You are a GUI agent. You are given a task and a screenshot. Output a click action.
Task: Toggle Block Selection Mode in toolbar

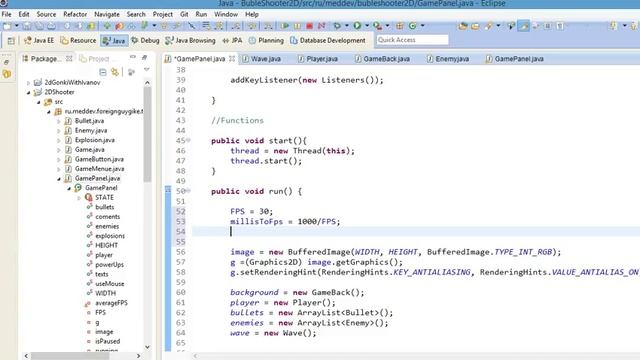pos(548,26)
